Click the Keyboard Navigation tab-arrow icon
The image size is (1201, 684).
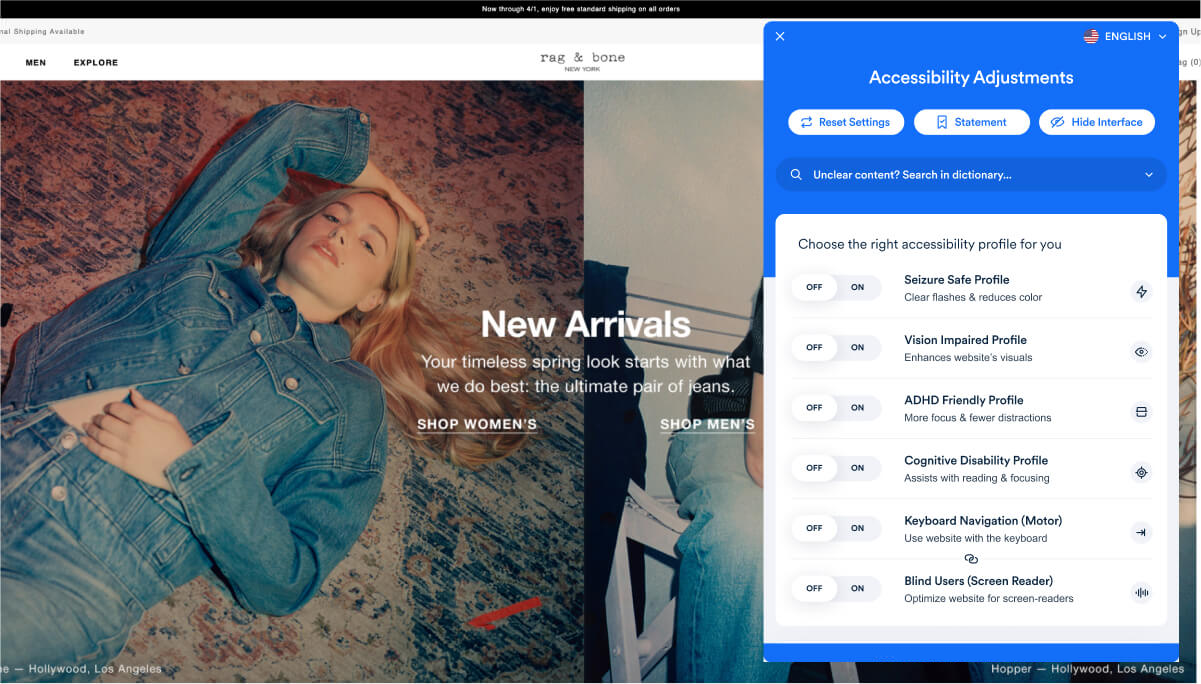[1141, 532]
